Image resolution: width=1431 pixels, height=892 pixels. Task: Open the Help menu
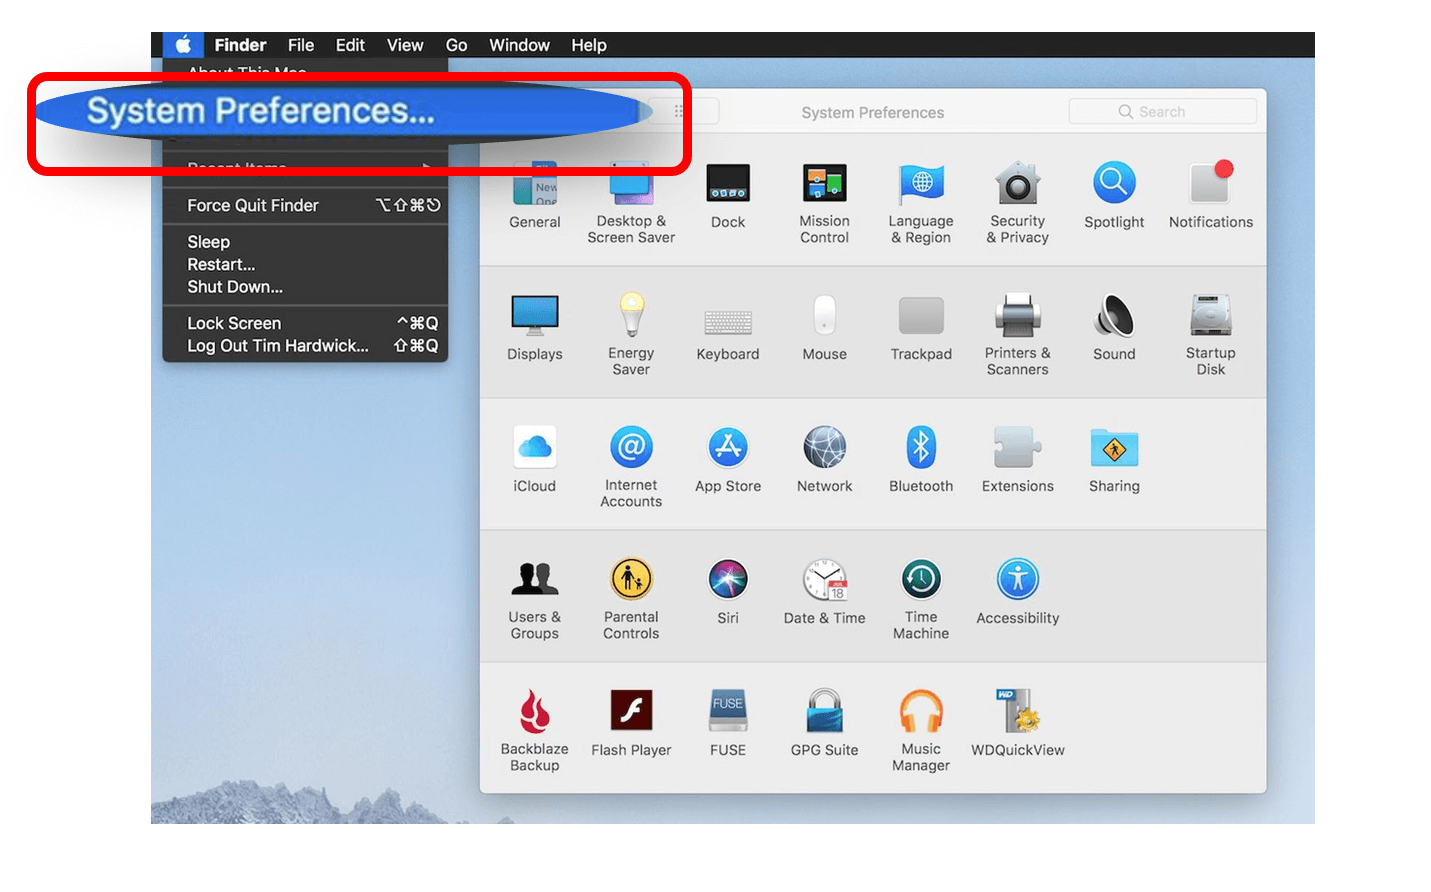[589, 45]
